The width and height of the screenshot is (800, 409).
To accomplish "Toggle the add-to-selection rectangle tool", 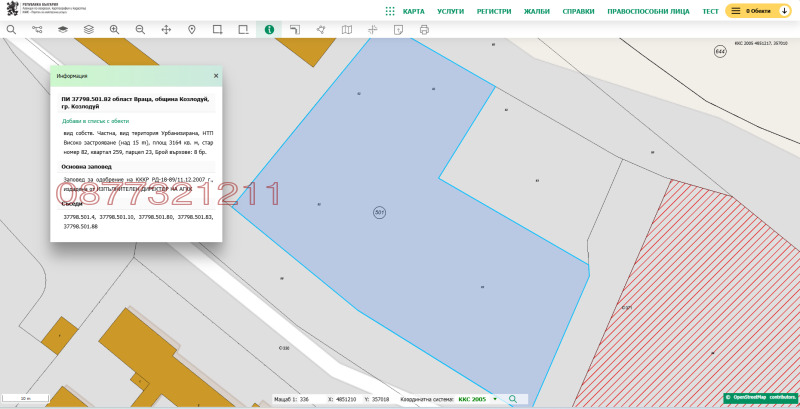I will pos(218,30).
